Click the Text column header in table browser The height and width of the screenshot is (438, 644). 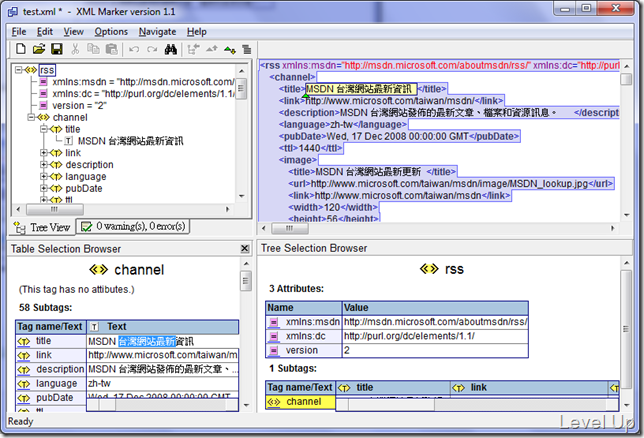(x=163, y=327)
